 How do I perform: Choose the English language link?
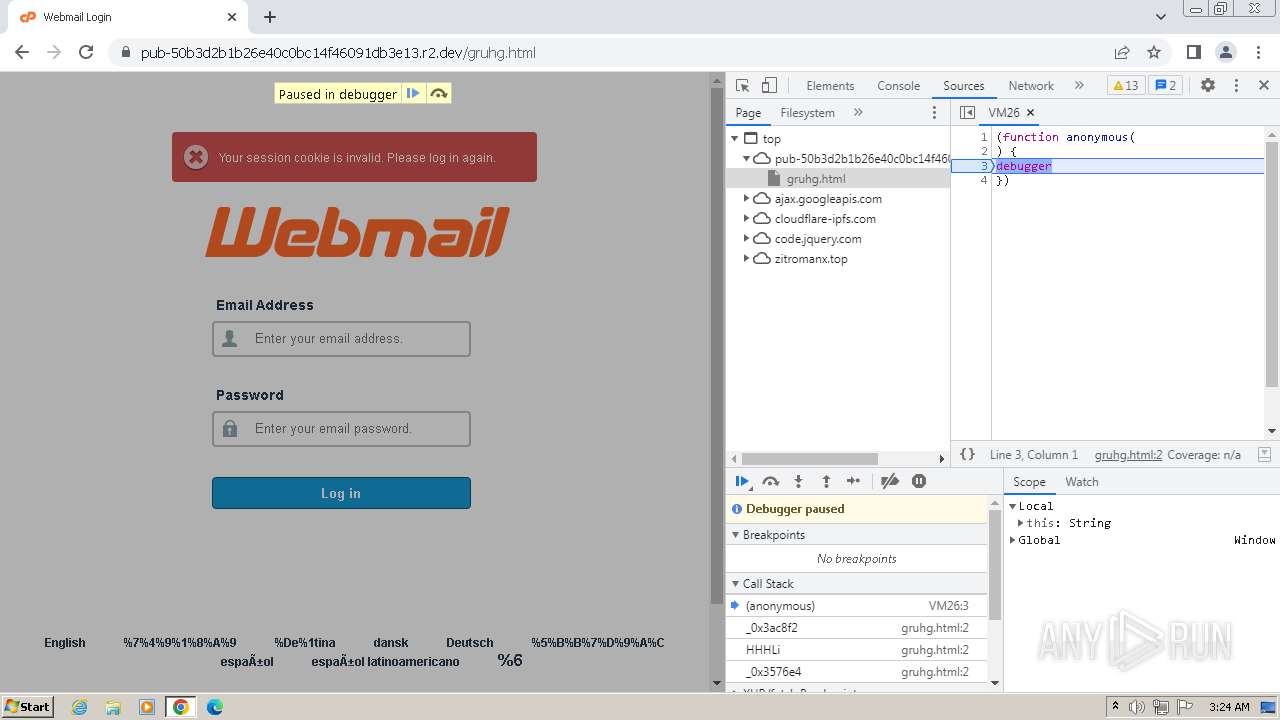65,643
